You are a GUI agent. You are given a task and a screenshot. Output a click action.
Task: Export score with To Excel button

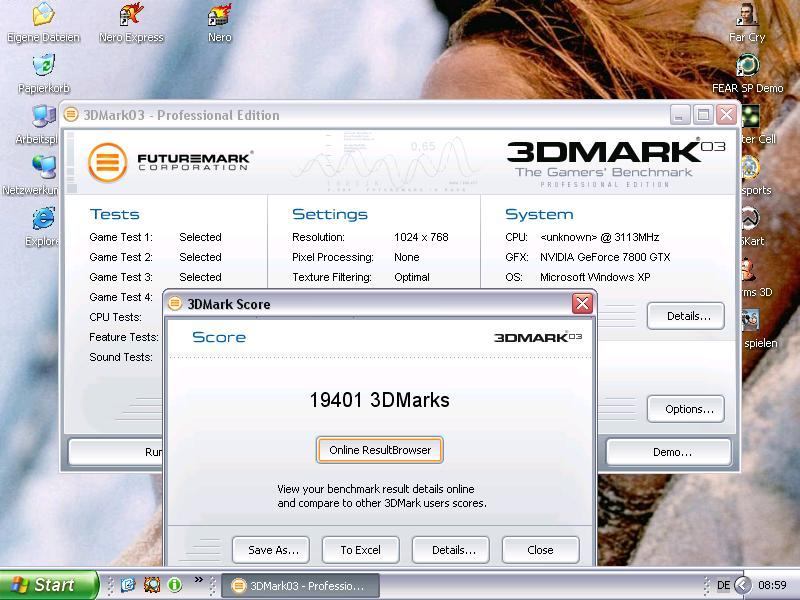361,550
